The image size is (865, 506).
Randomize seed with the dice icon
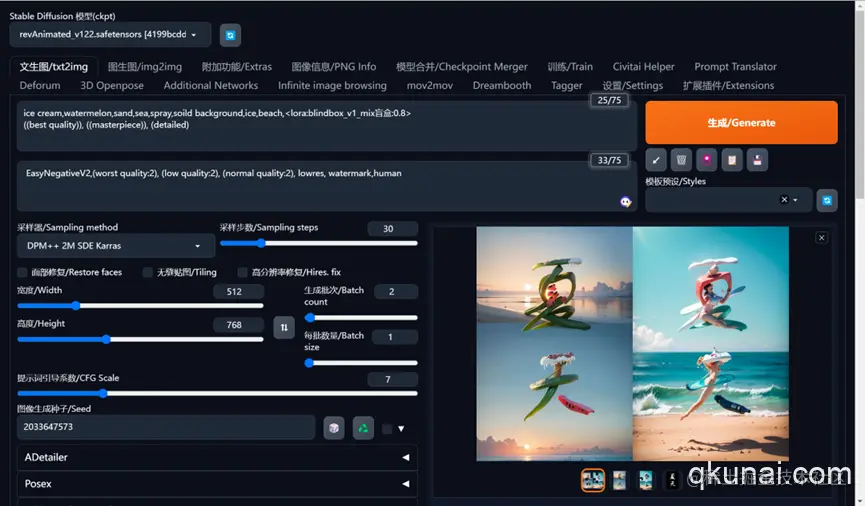[334, 428]
